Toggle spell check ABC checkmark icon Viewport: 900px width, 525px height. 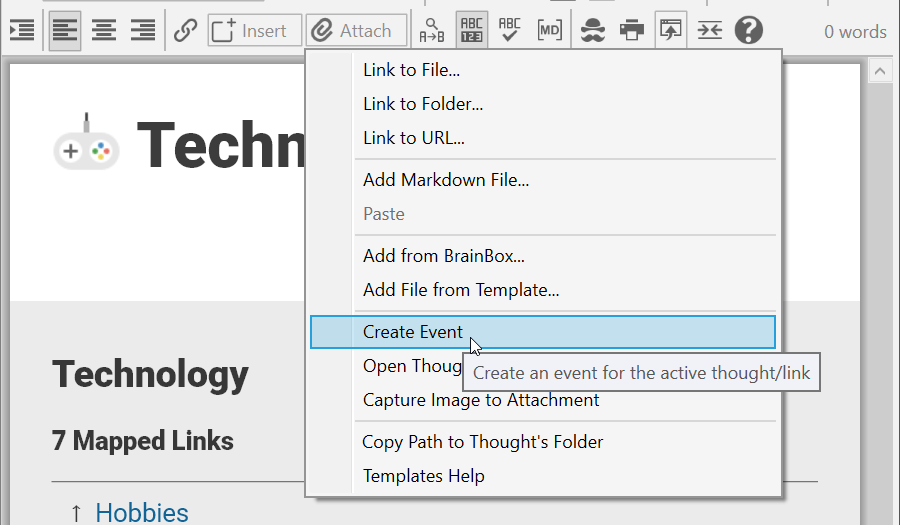pyautogui.click(x=510, y=31)
